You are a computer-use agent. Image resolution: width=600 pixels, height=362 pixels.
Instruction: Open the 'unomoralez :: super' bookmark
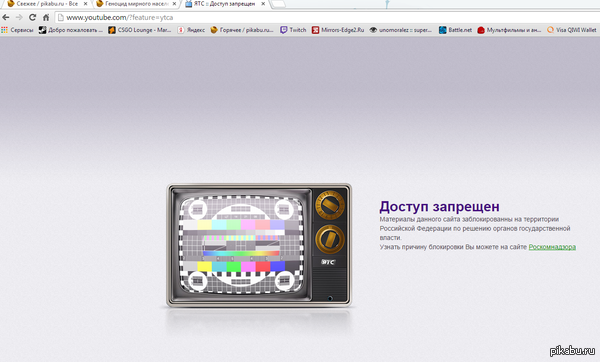(x=401, y=30)
